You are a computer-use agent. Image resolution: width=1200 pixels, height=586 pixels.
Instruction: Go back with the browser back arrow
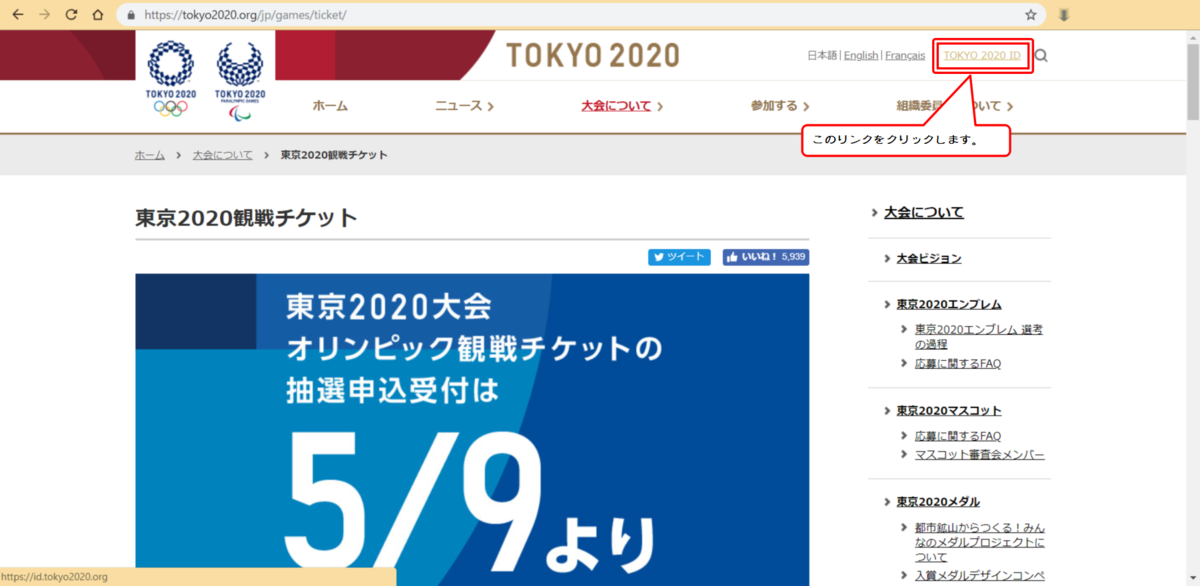pos(17,15)
